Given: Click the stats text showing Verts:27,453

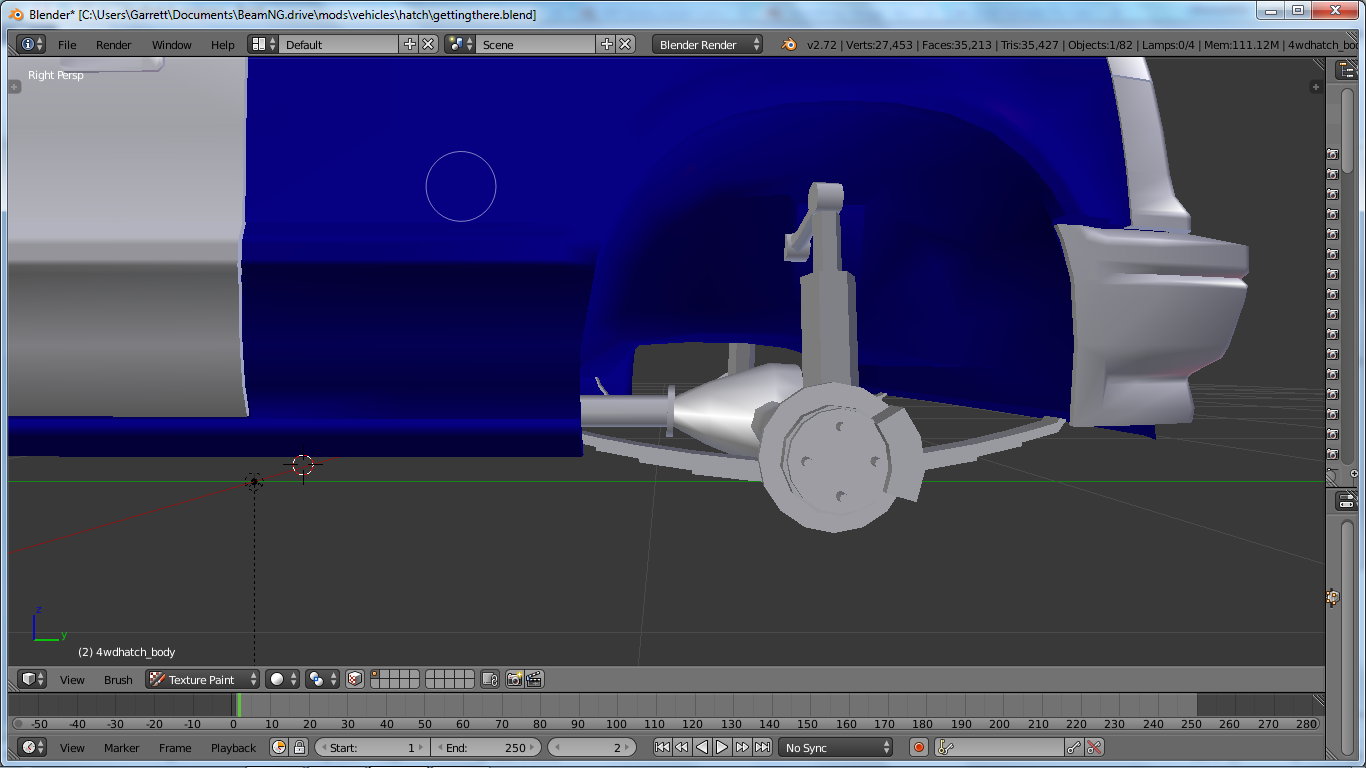Looking at the screenshot, I should pyautogui.click(x=878, y=45).
